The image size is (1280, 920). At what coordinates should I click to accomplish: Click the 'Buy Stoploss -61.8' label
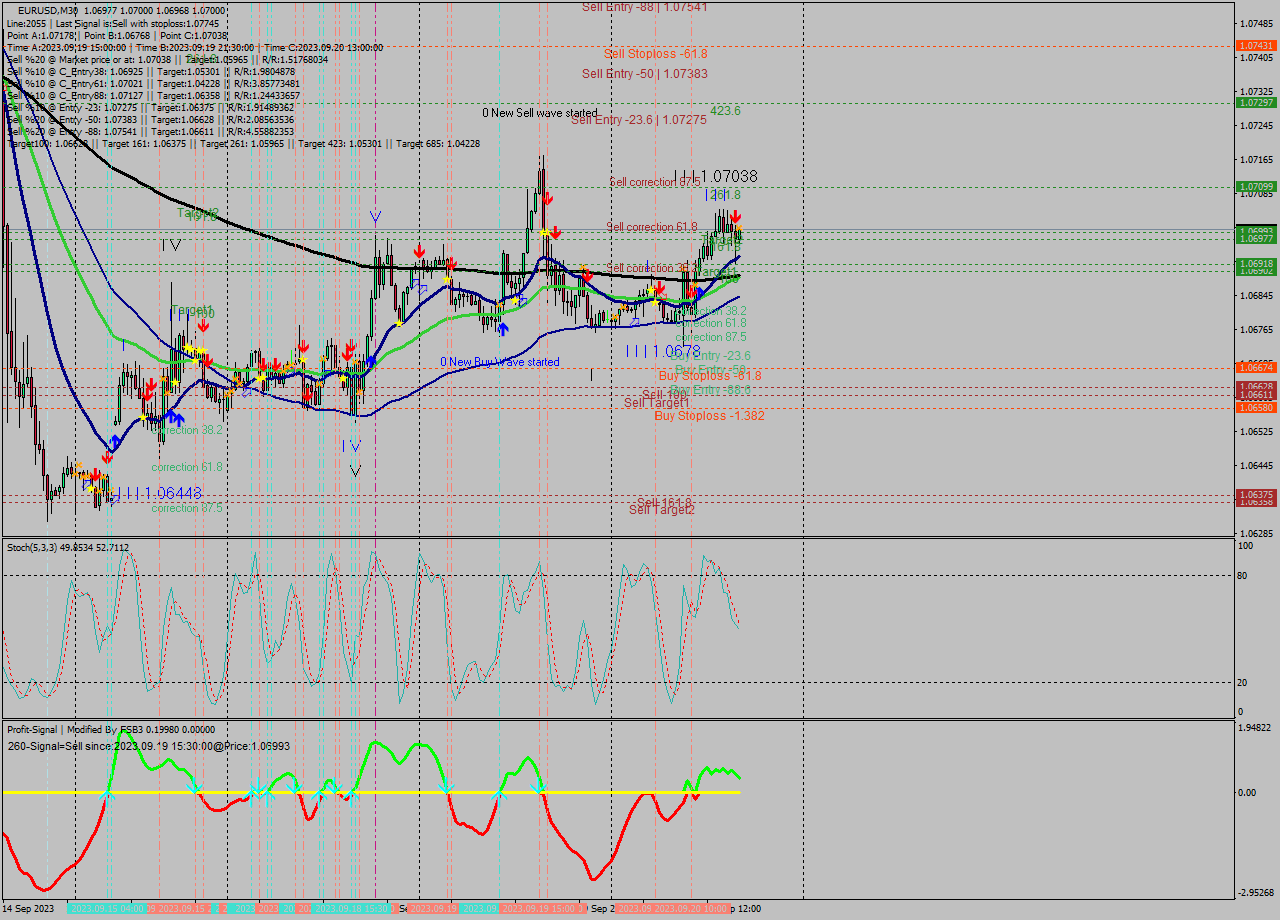pyautogui.click(x=710, y=376)
